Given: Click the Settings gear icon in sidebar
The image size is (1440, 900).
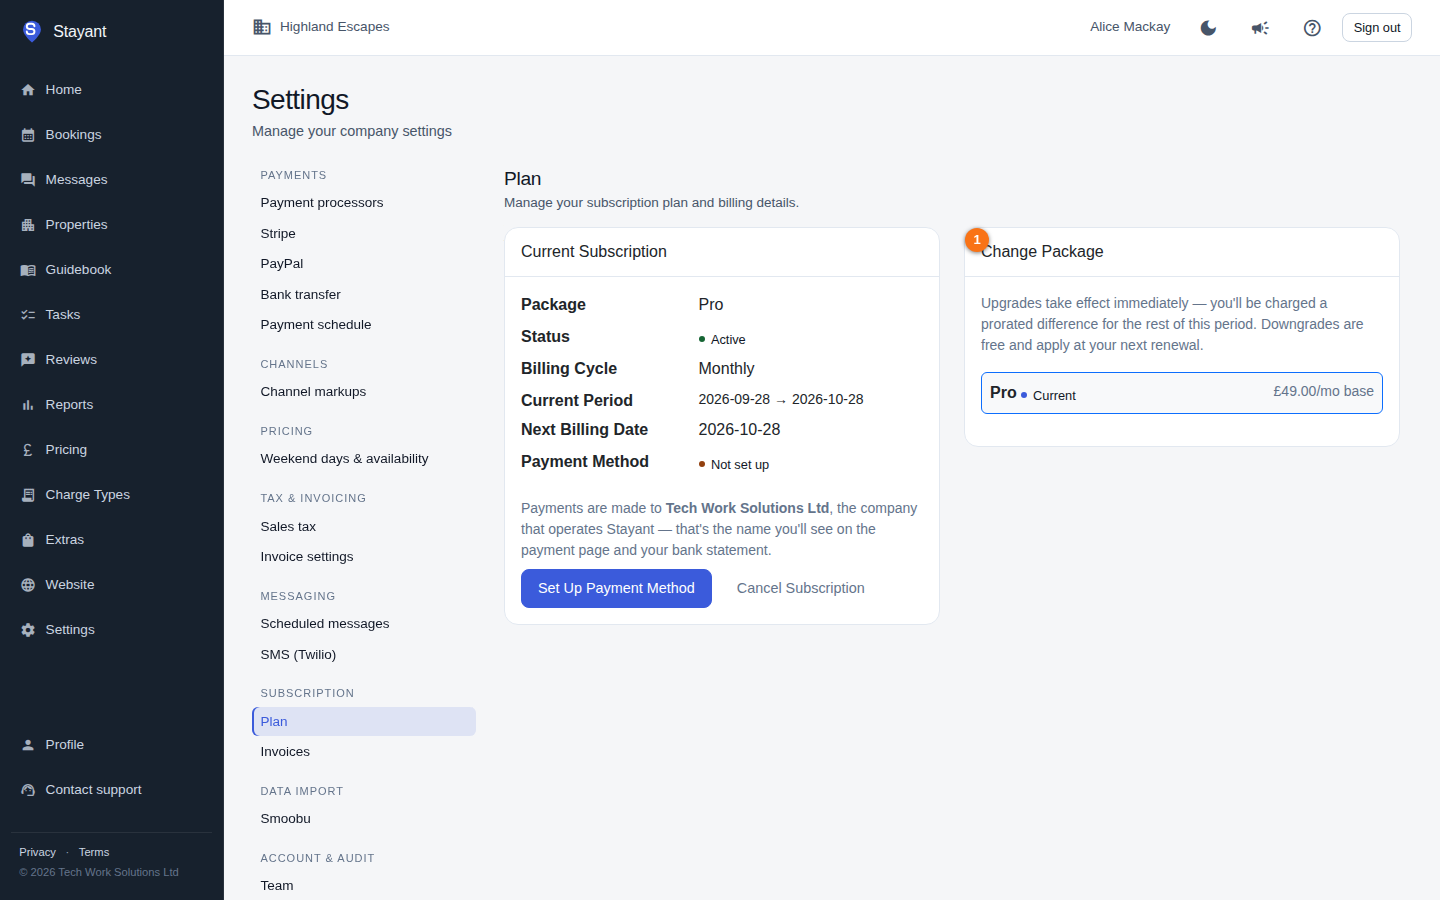Looking at the screenshot, I should click(x=28, y=630).
